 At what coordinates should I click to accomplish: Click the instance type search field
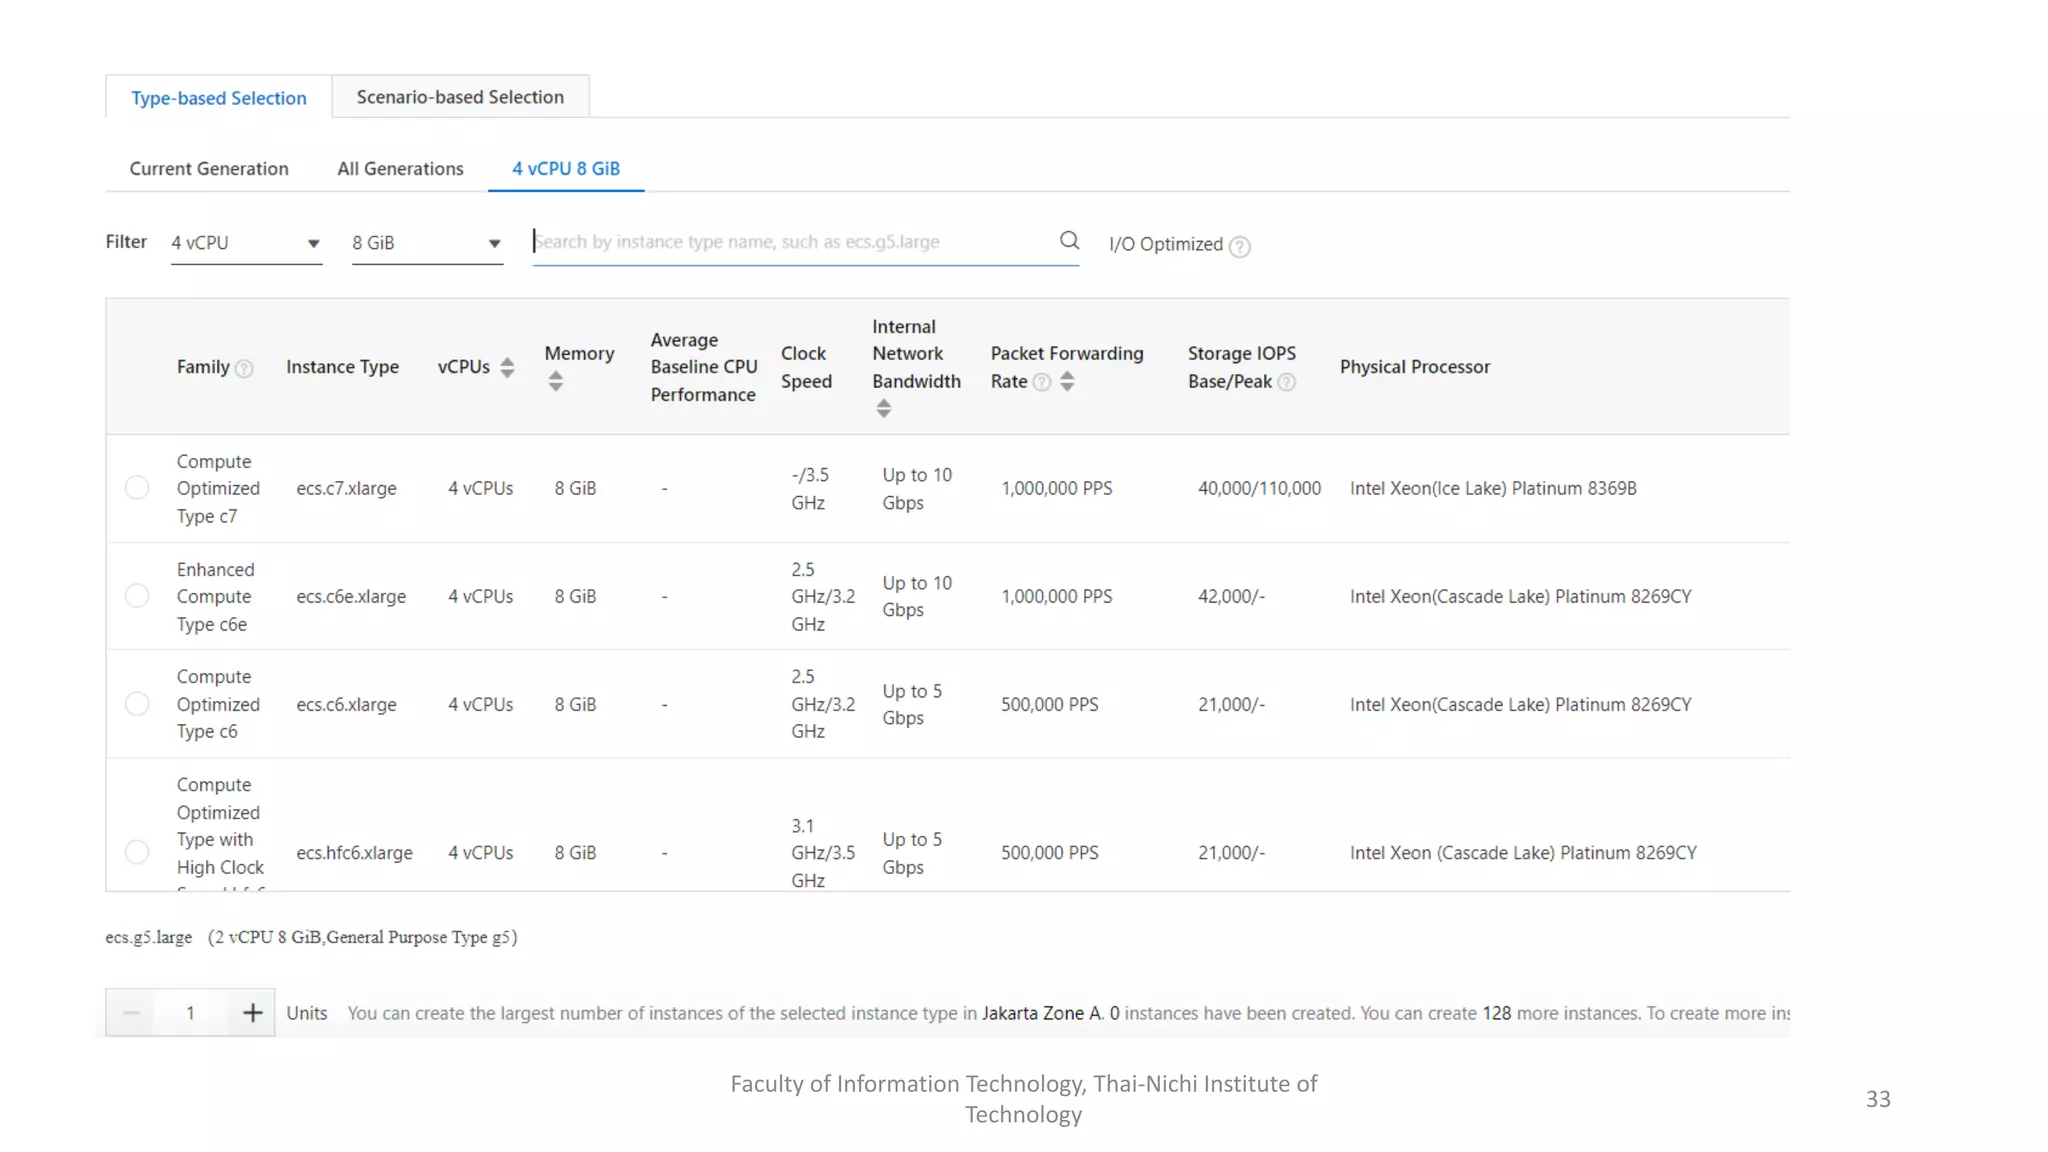coord(790,242)
